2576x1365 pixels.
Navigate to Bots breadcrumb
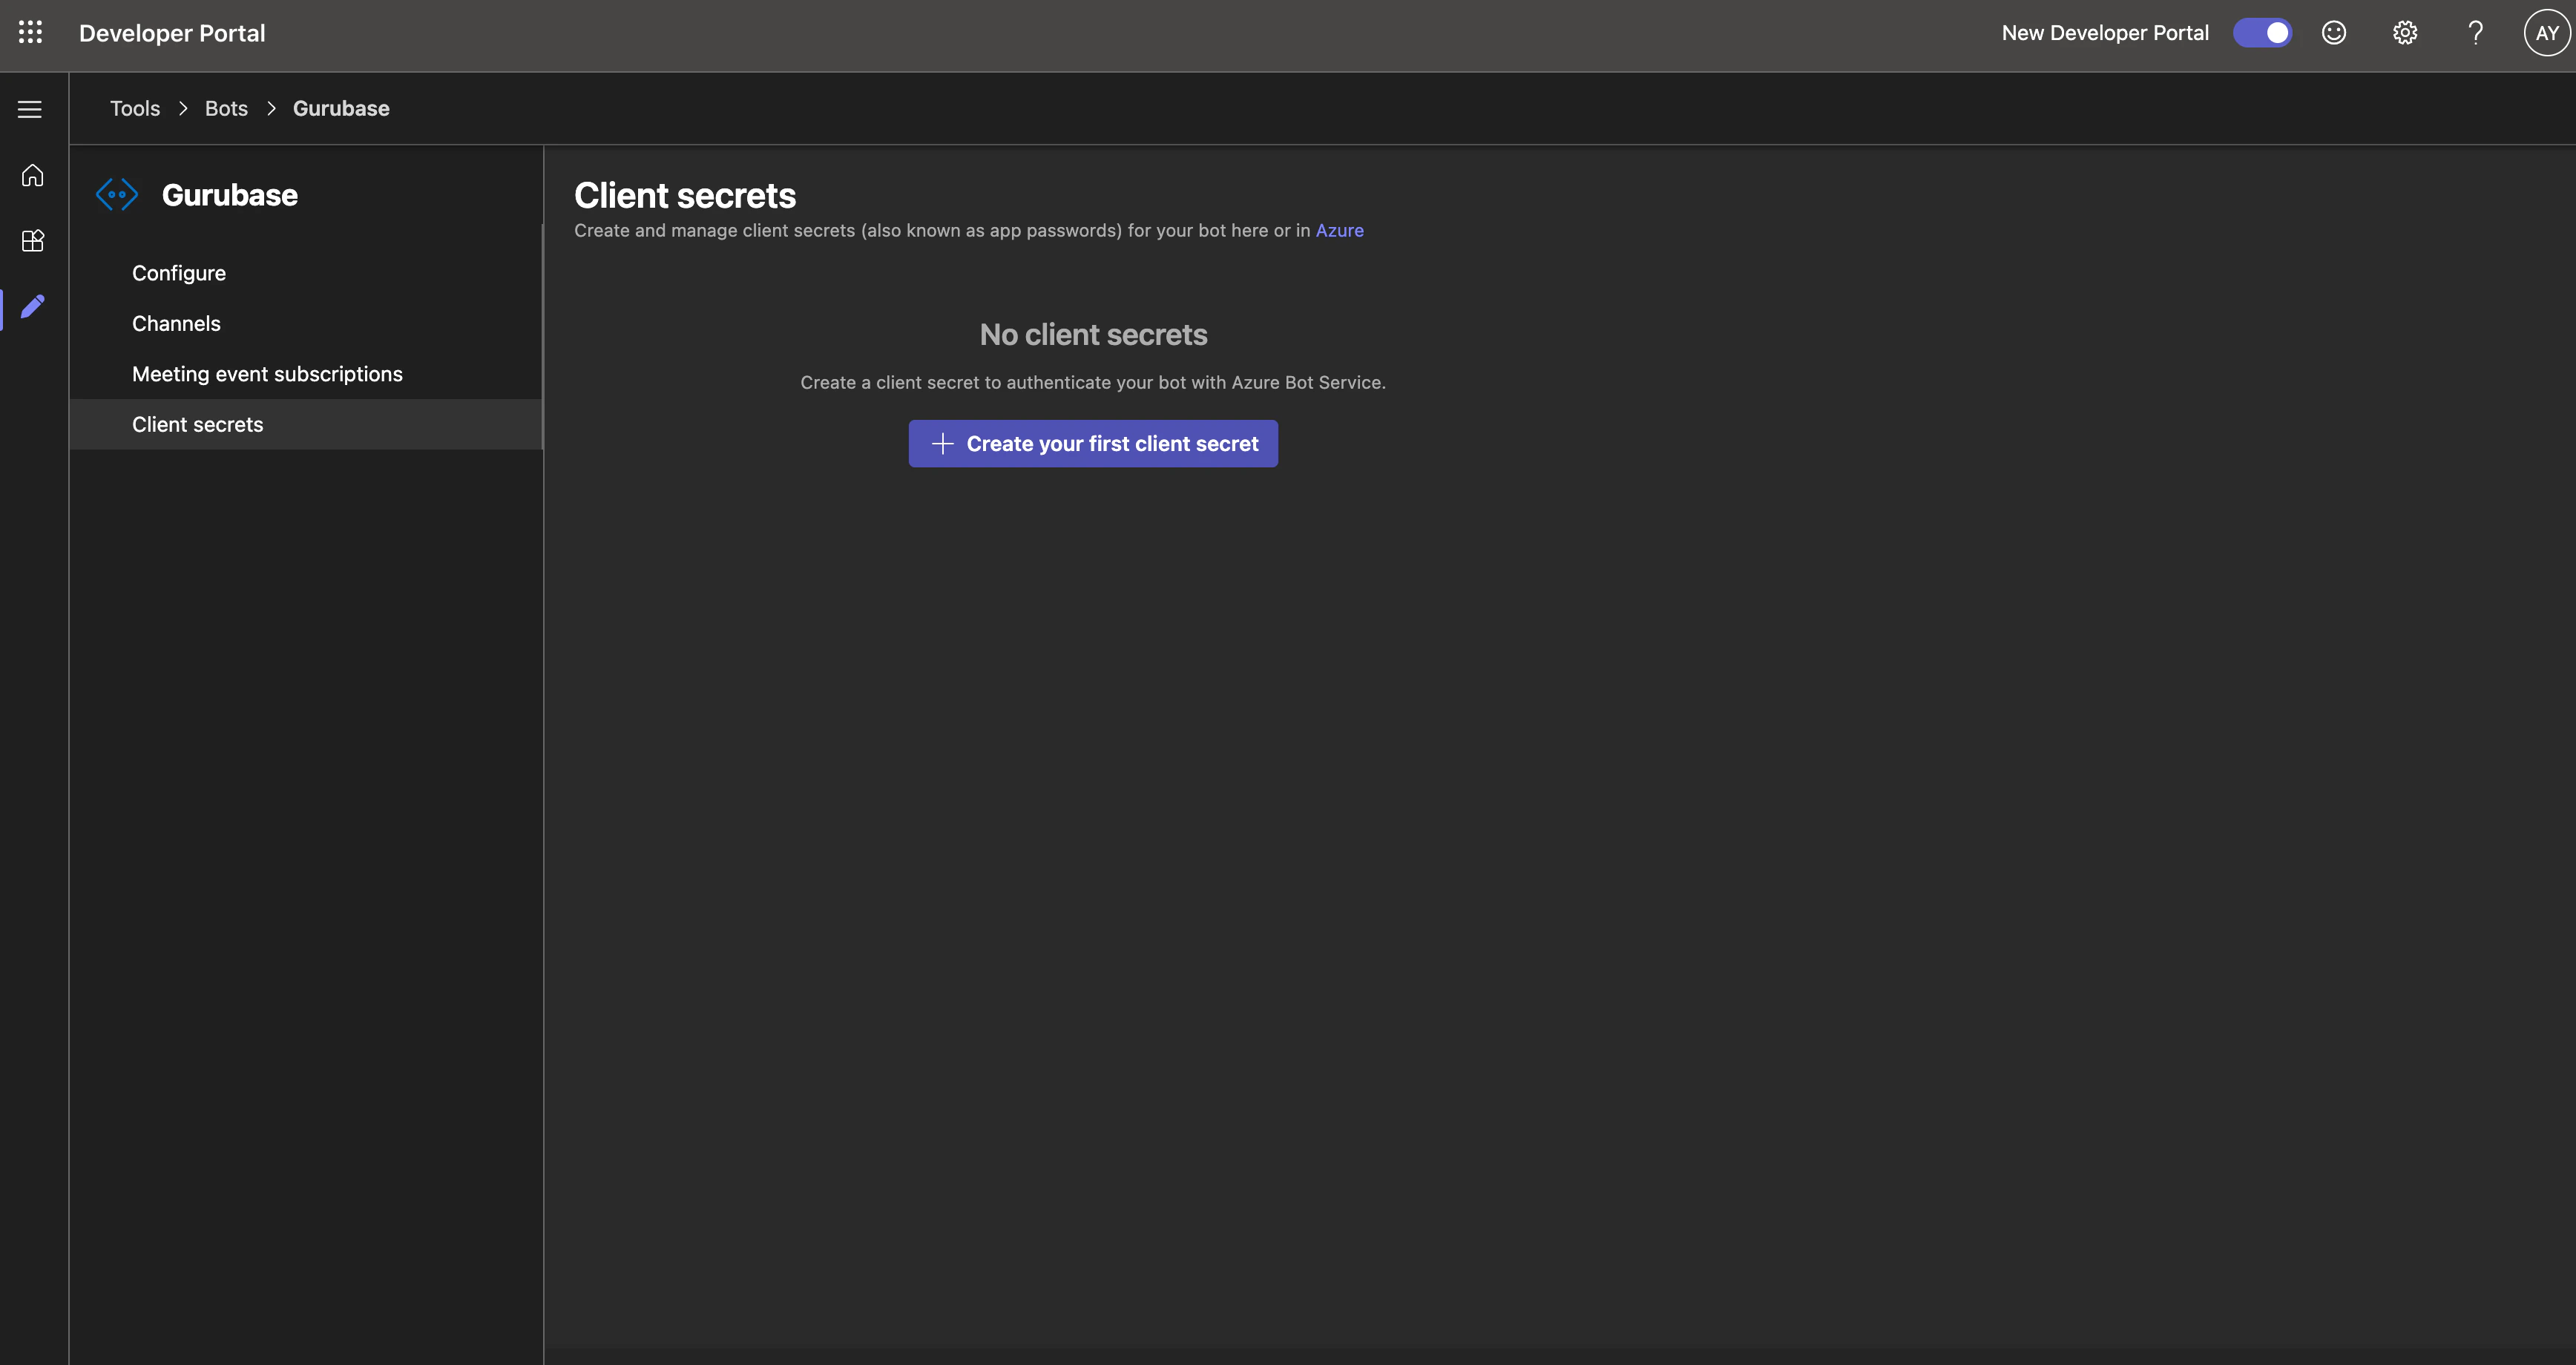tap(226, 108)
